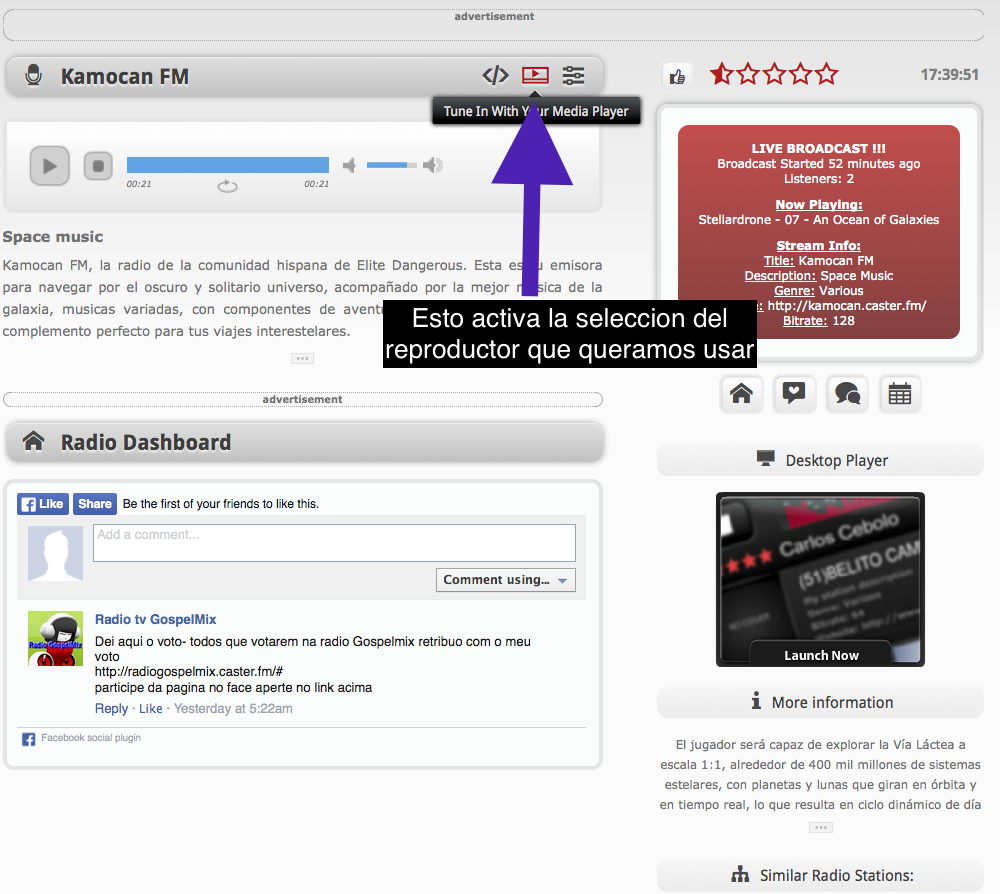Screen dimensions: 1000x894
Task: Click the Stream Info label
Action: coord(818,245)
